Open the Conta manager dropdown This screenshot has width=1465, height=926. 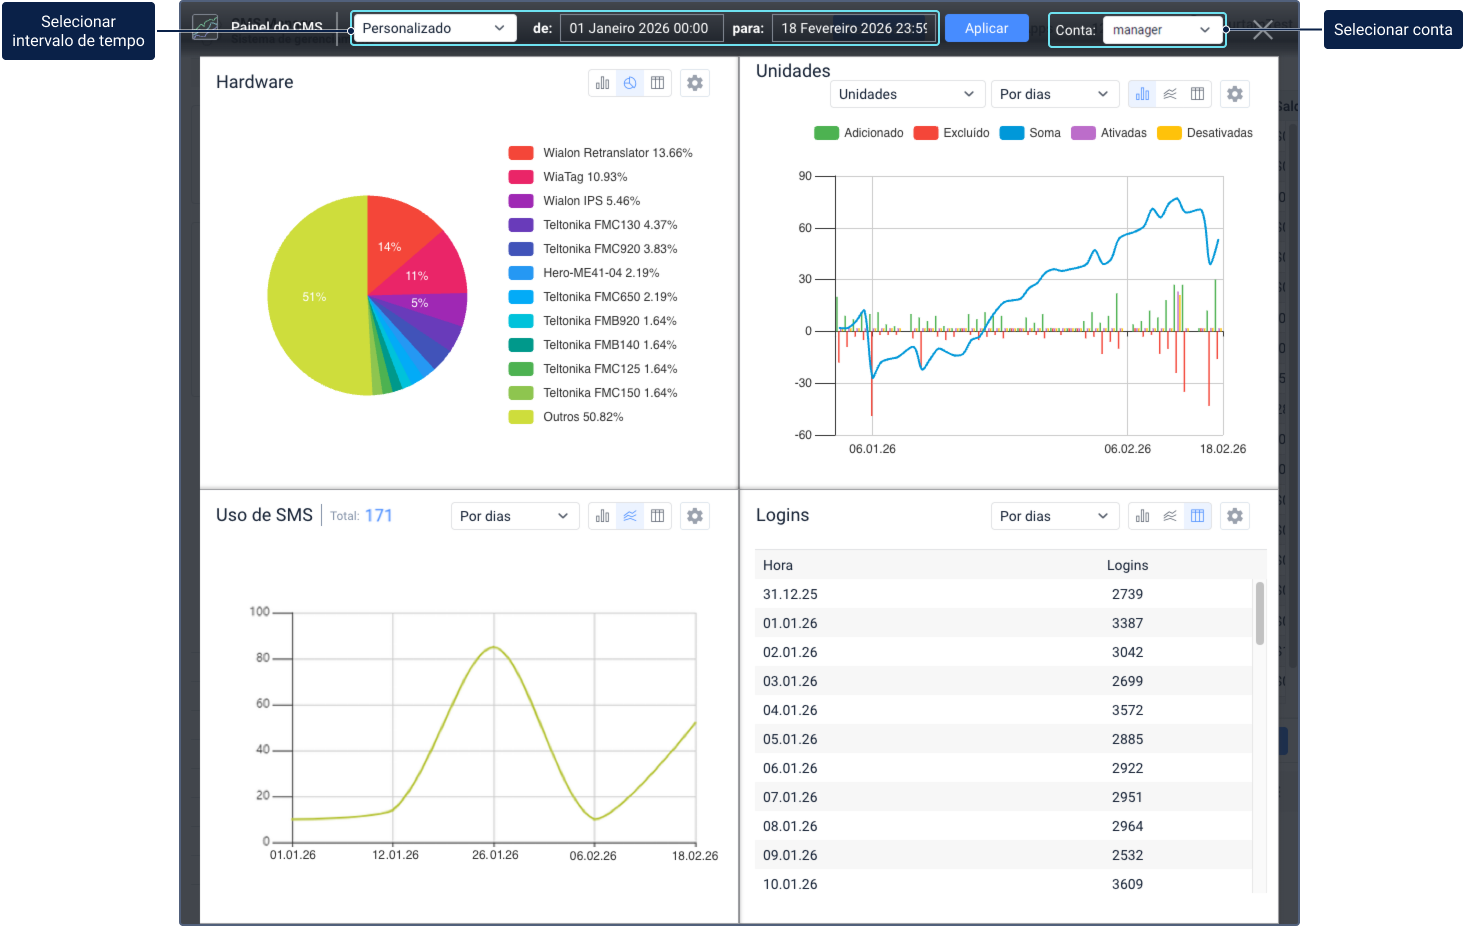pyautogui.click(x=1162, y=30)
